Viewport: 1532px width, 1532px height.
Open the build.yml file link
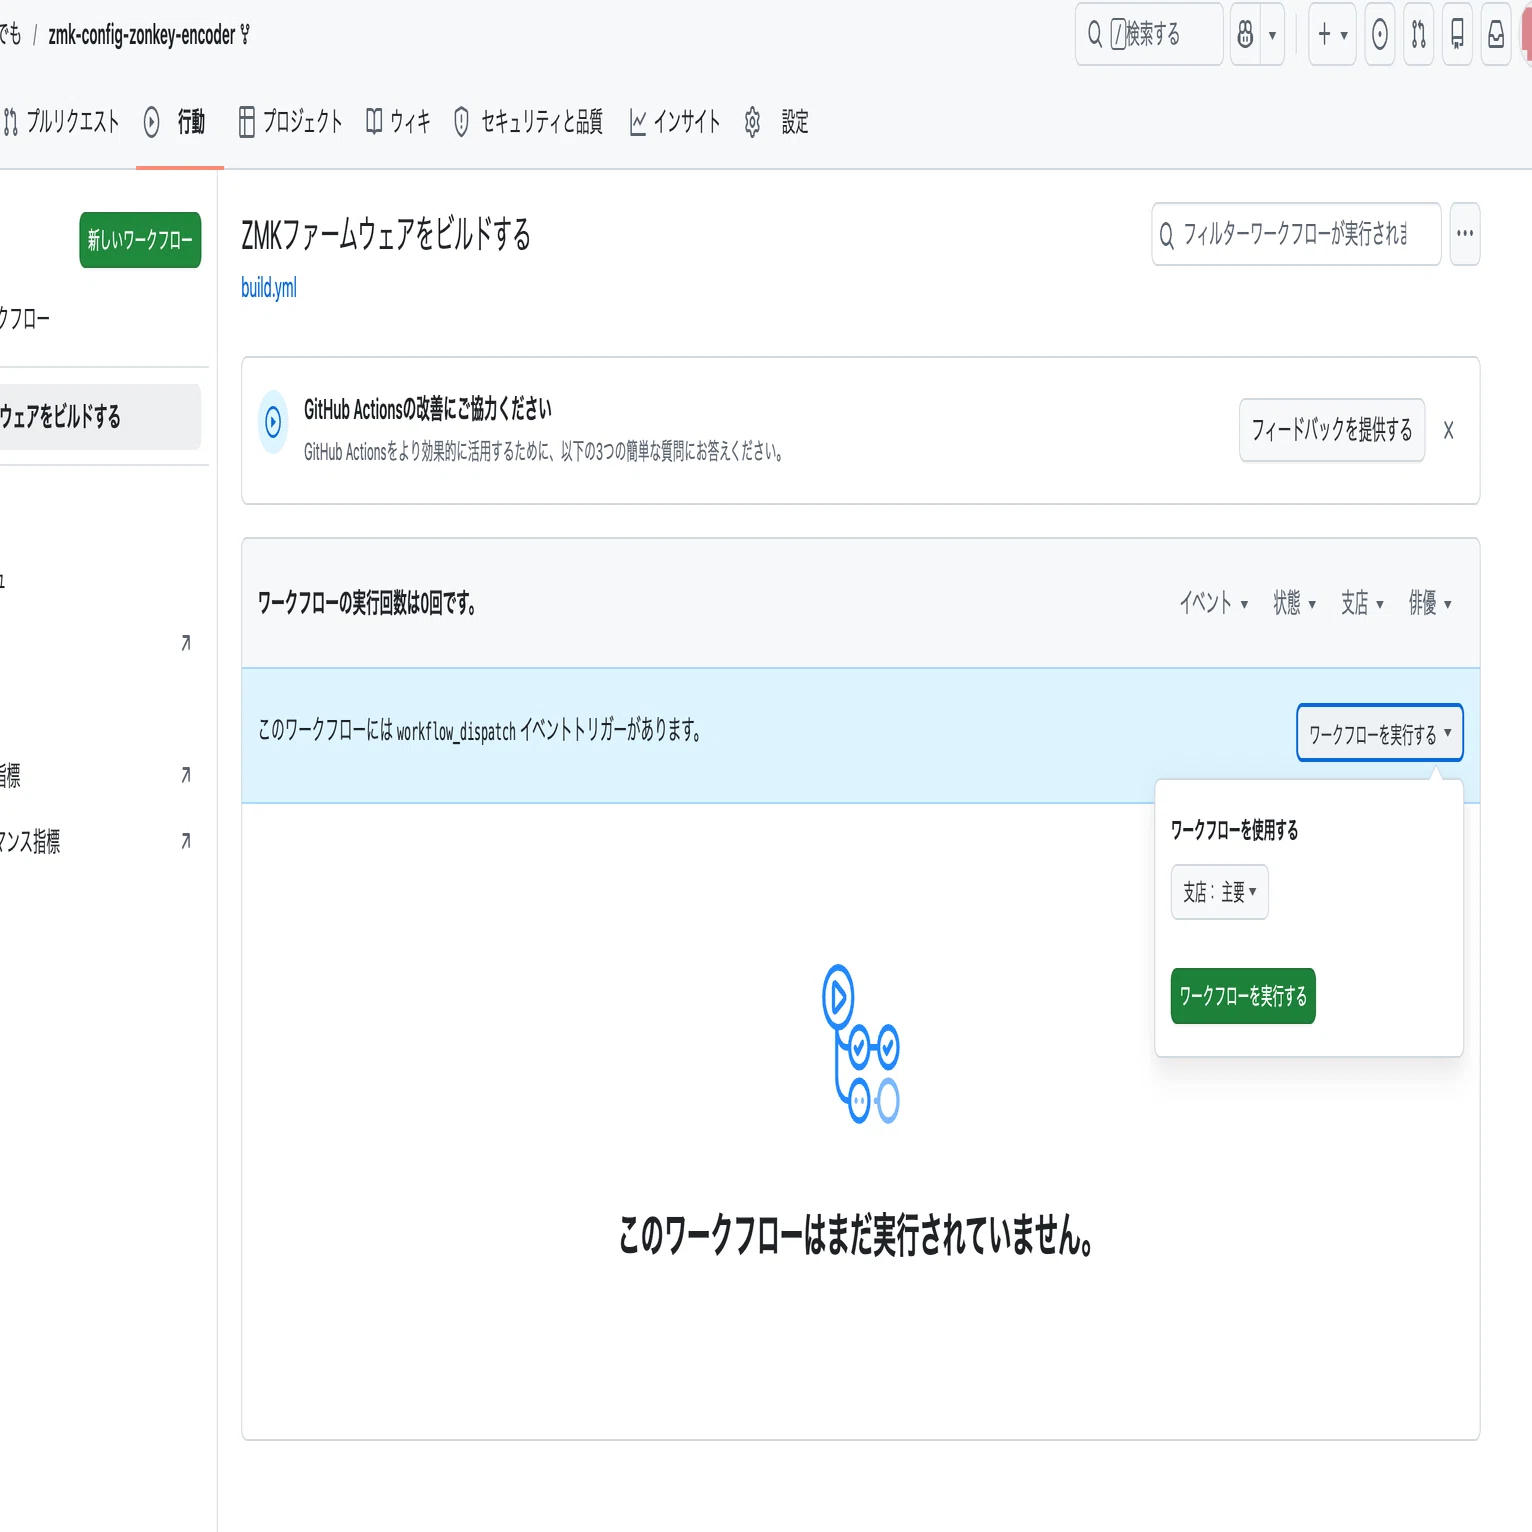(x=269, y=288)
